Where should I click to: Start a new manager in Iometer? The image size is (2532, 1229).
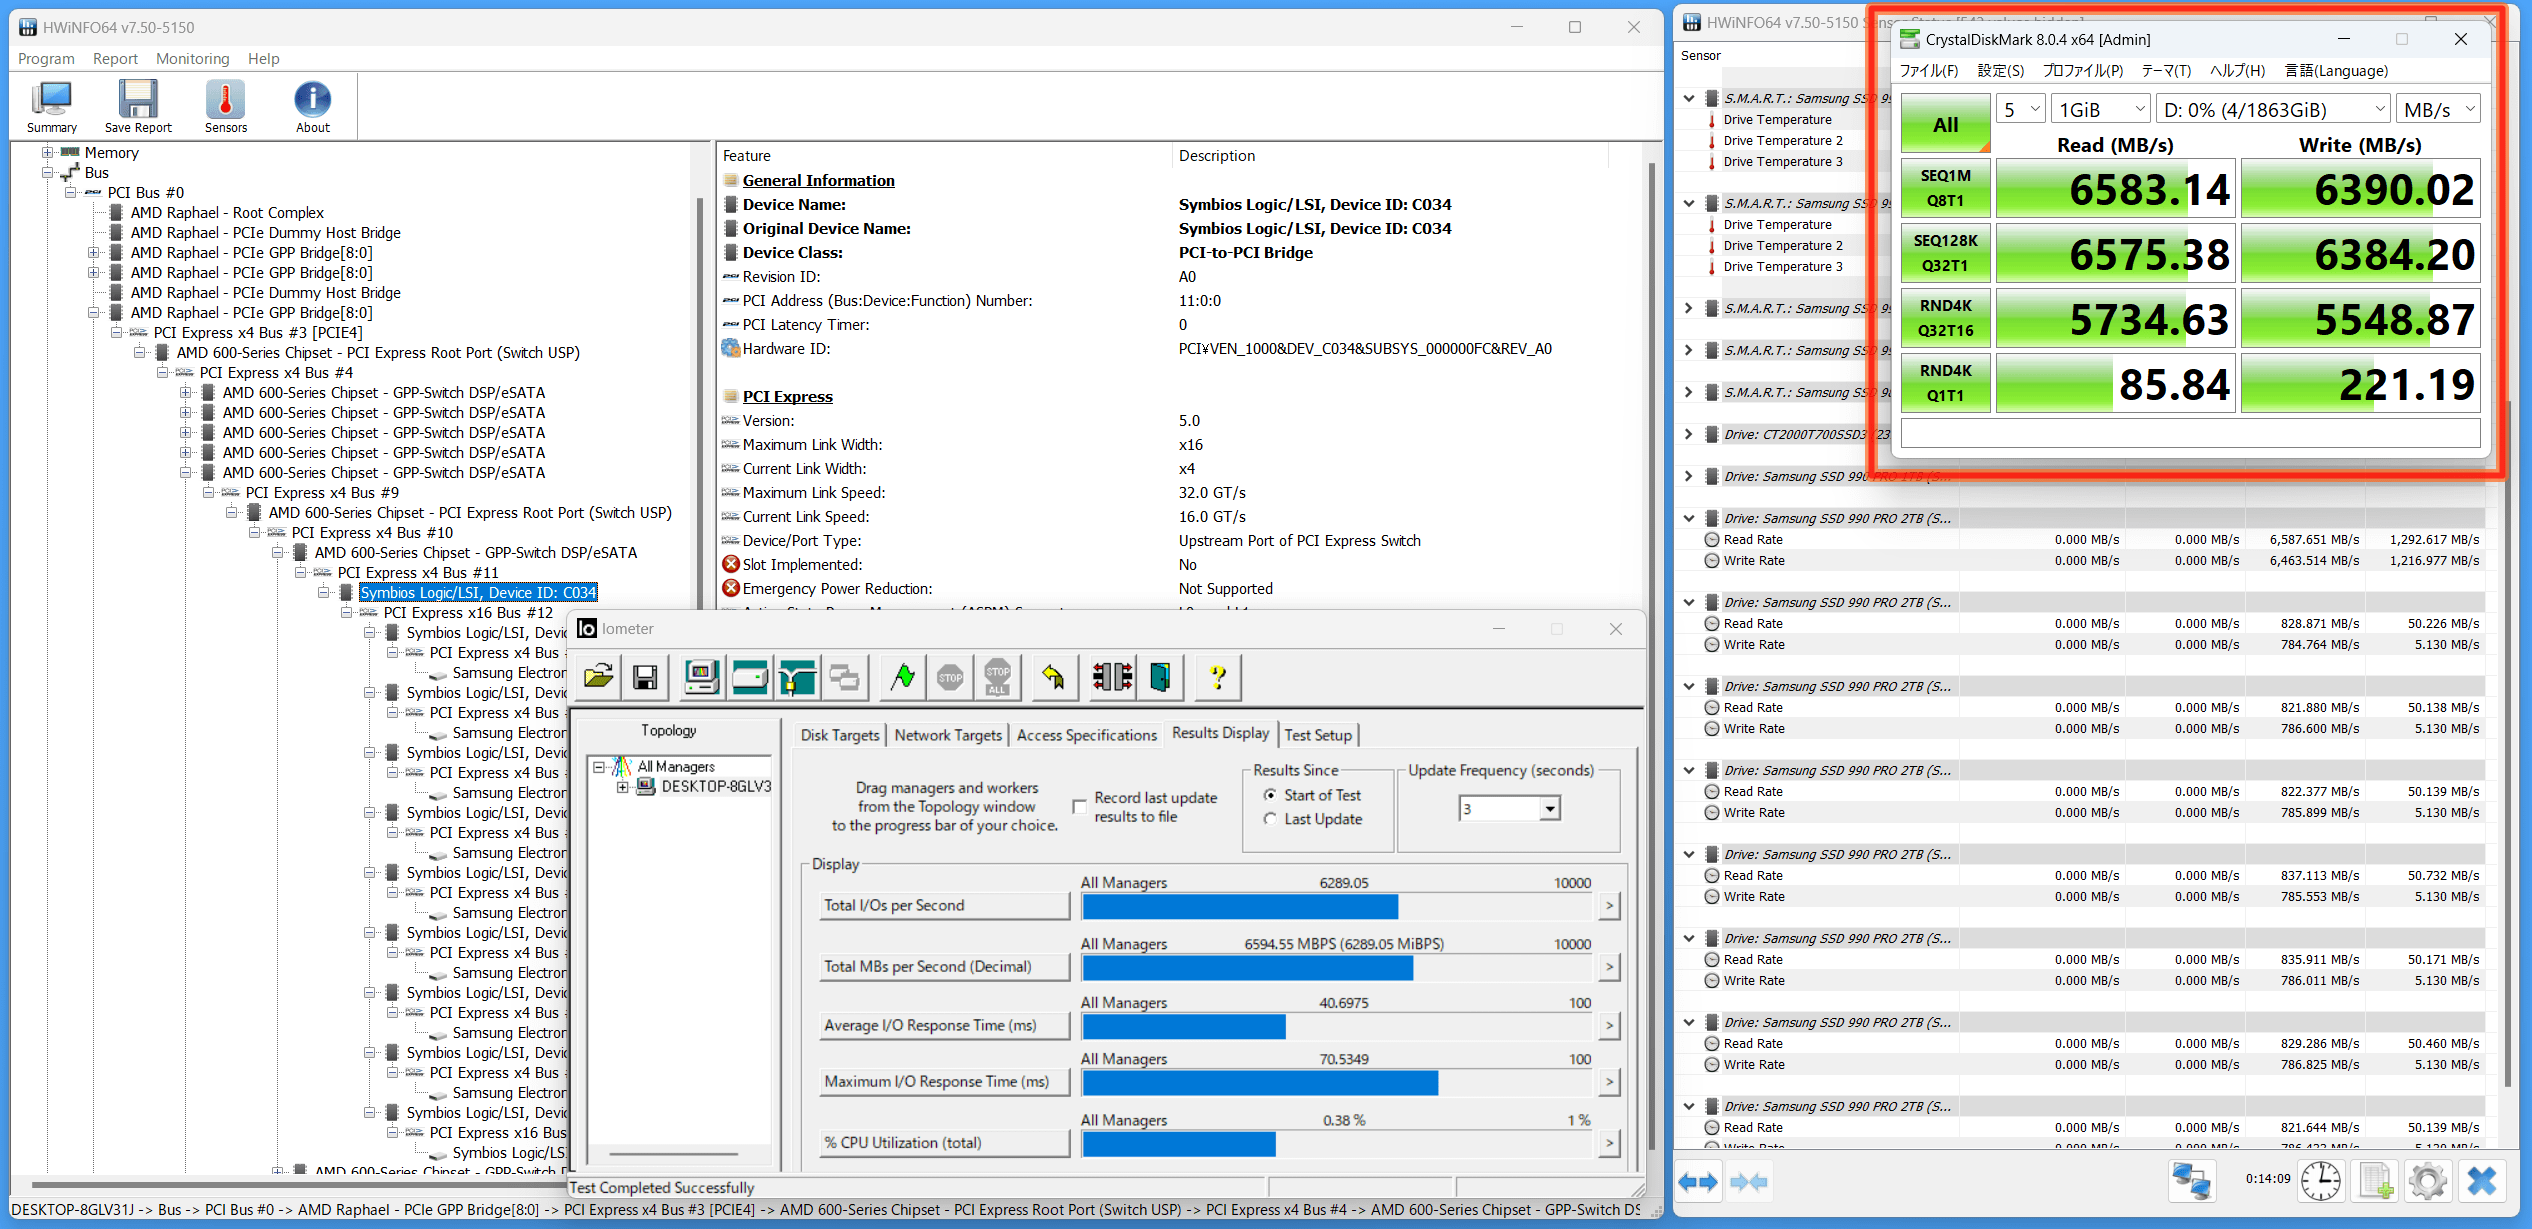point(702,677)
